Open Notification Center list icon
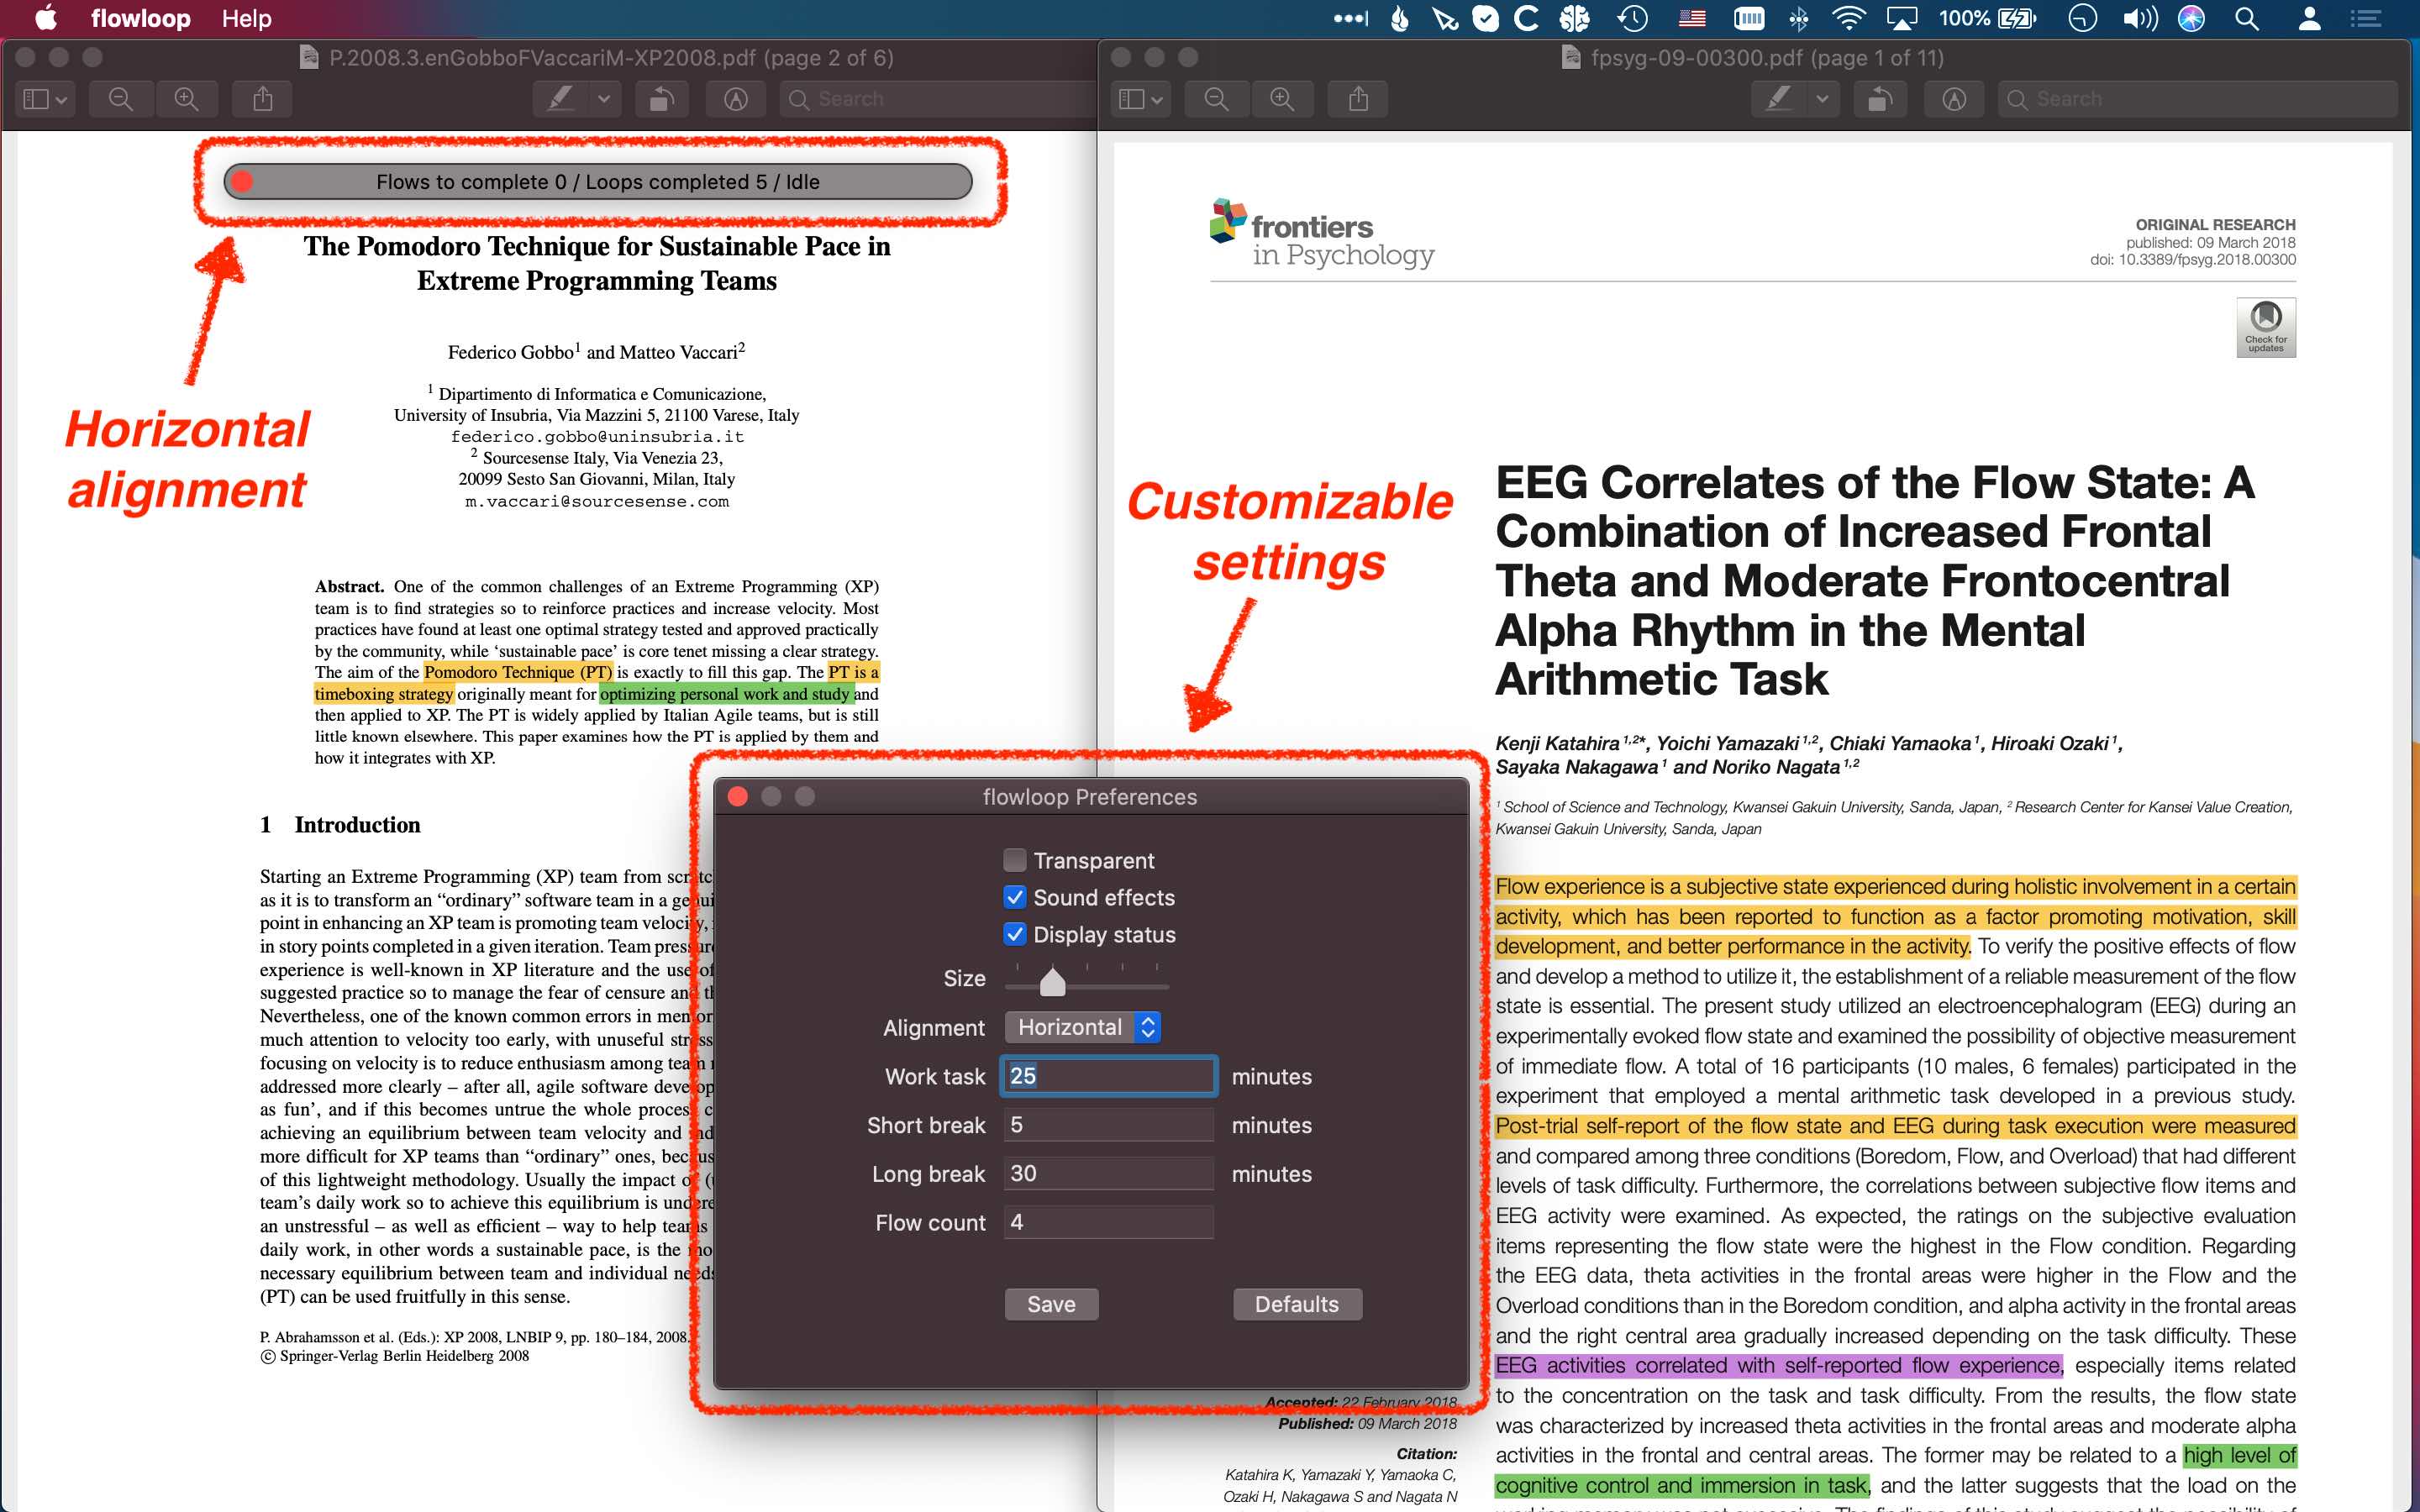2420x1512 pixels. click(2365, 18)
